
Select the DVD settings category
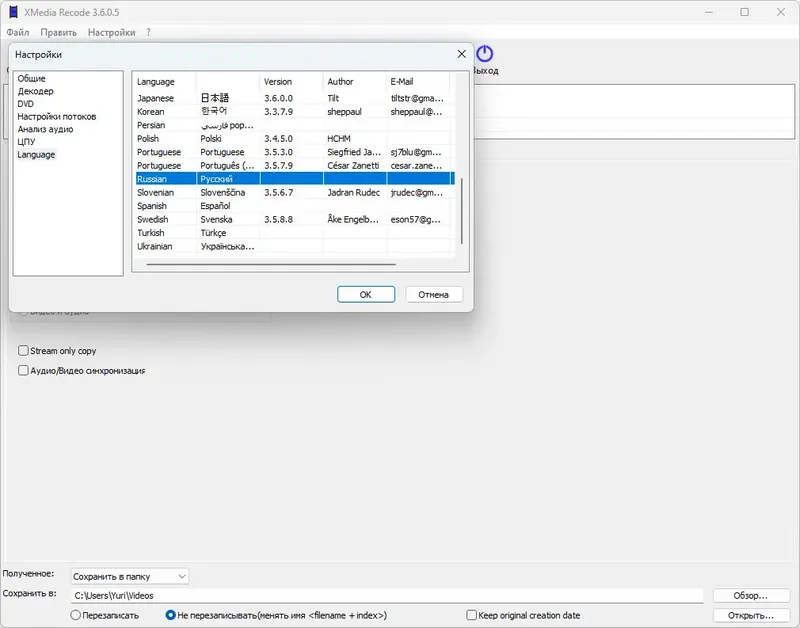pos(25,104)
